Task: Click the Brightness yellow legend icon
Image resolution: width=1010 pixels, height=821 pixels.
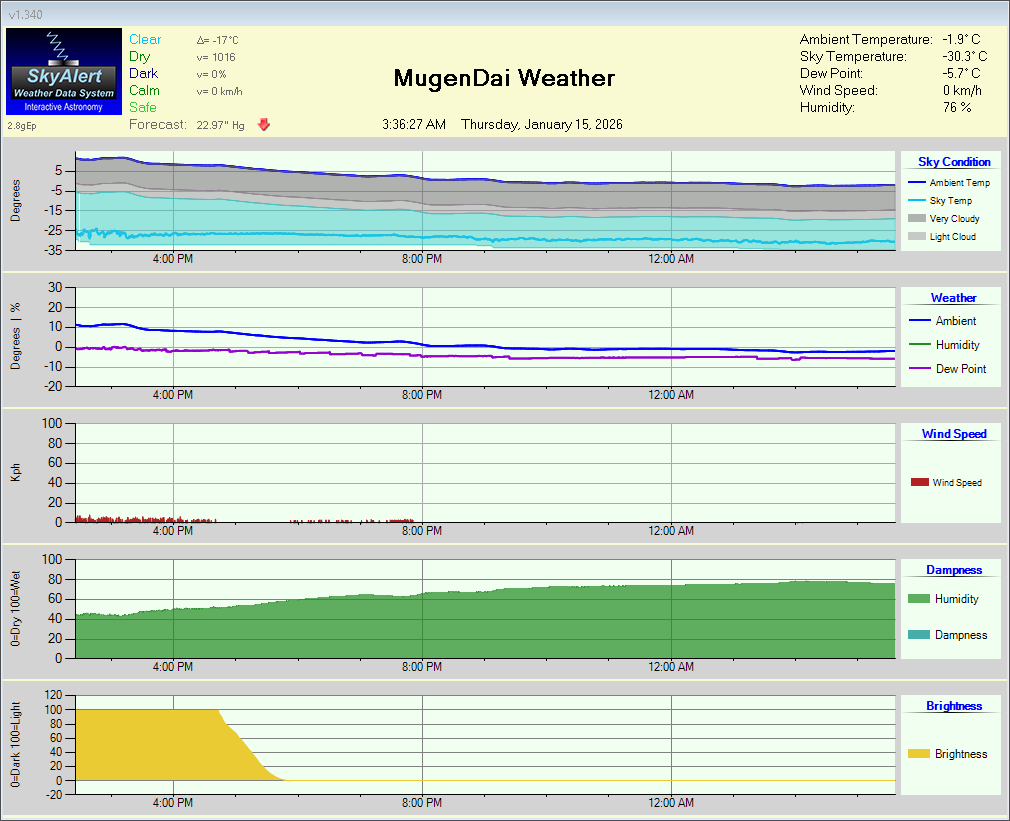Action: click(918, 754)
